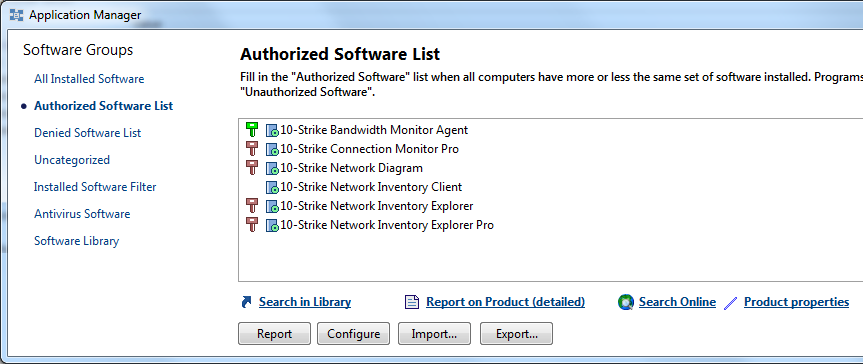This screenshot has width=863, height=364.
Task: Click the globe magnifier icon beside Search Online
Action: (625, 302)
